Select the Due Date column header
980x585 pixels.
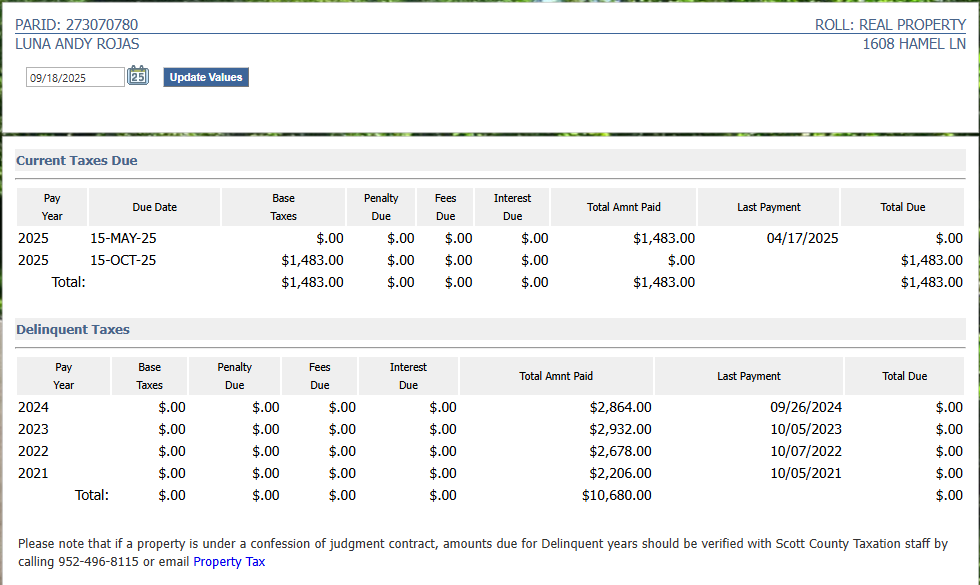pos(154,207)
